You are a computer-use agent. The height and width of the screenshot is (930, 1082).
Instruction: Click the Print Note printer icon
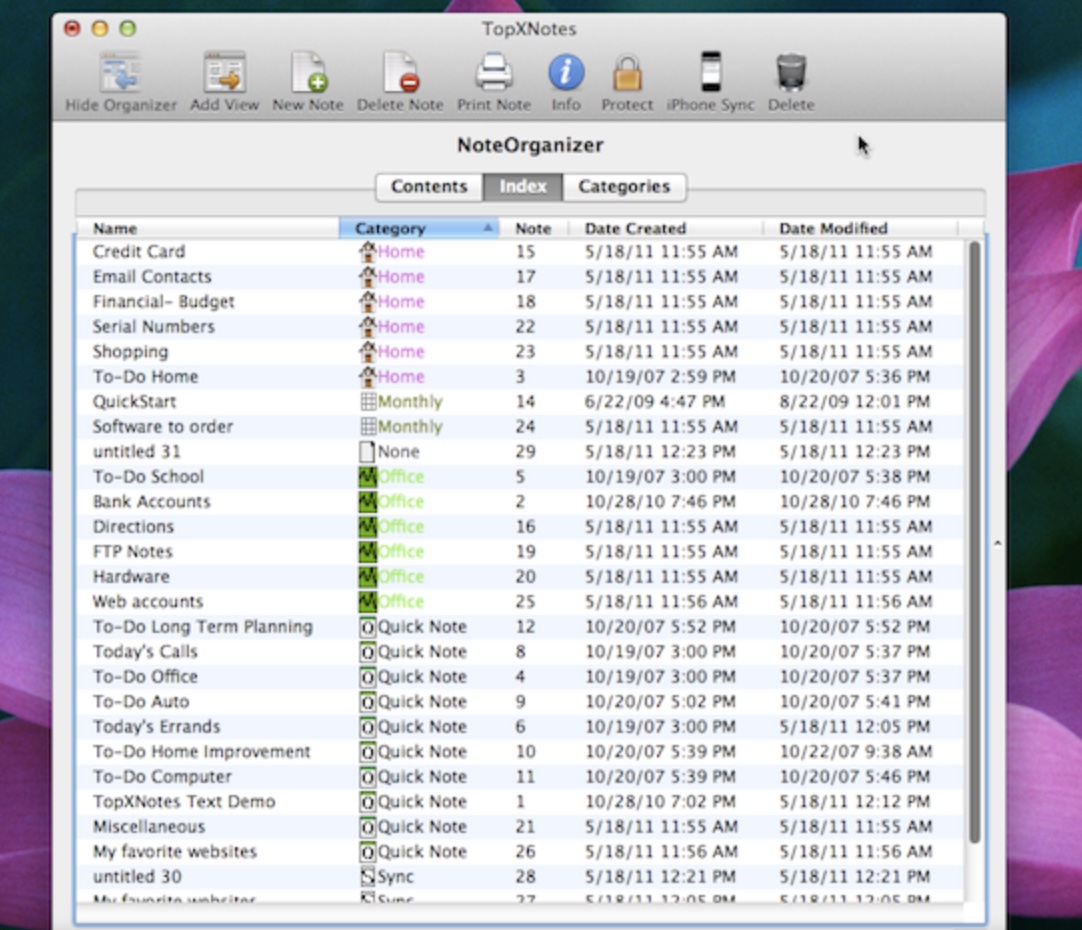click(x=494, y=74)
